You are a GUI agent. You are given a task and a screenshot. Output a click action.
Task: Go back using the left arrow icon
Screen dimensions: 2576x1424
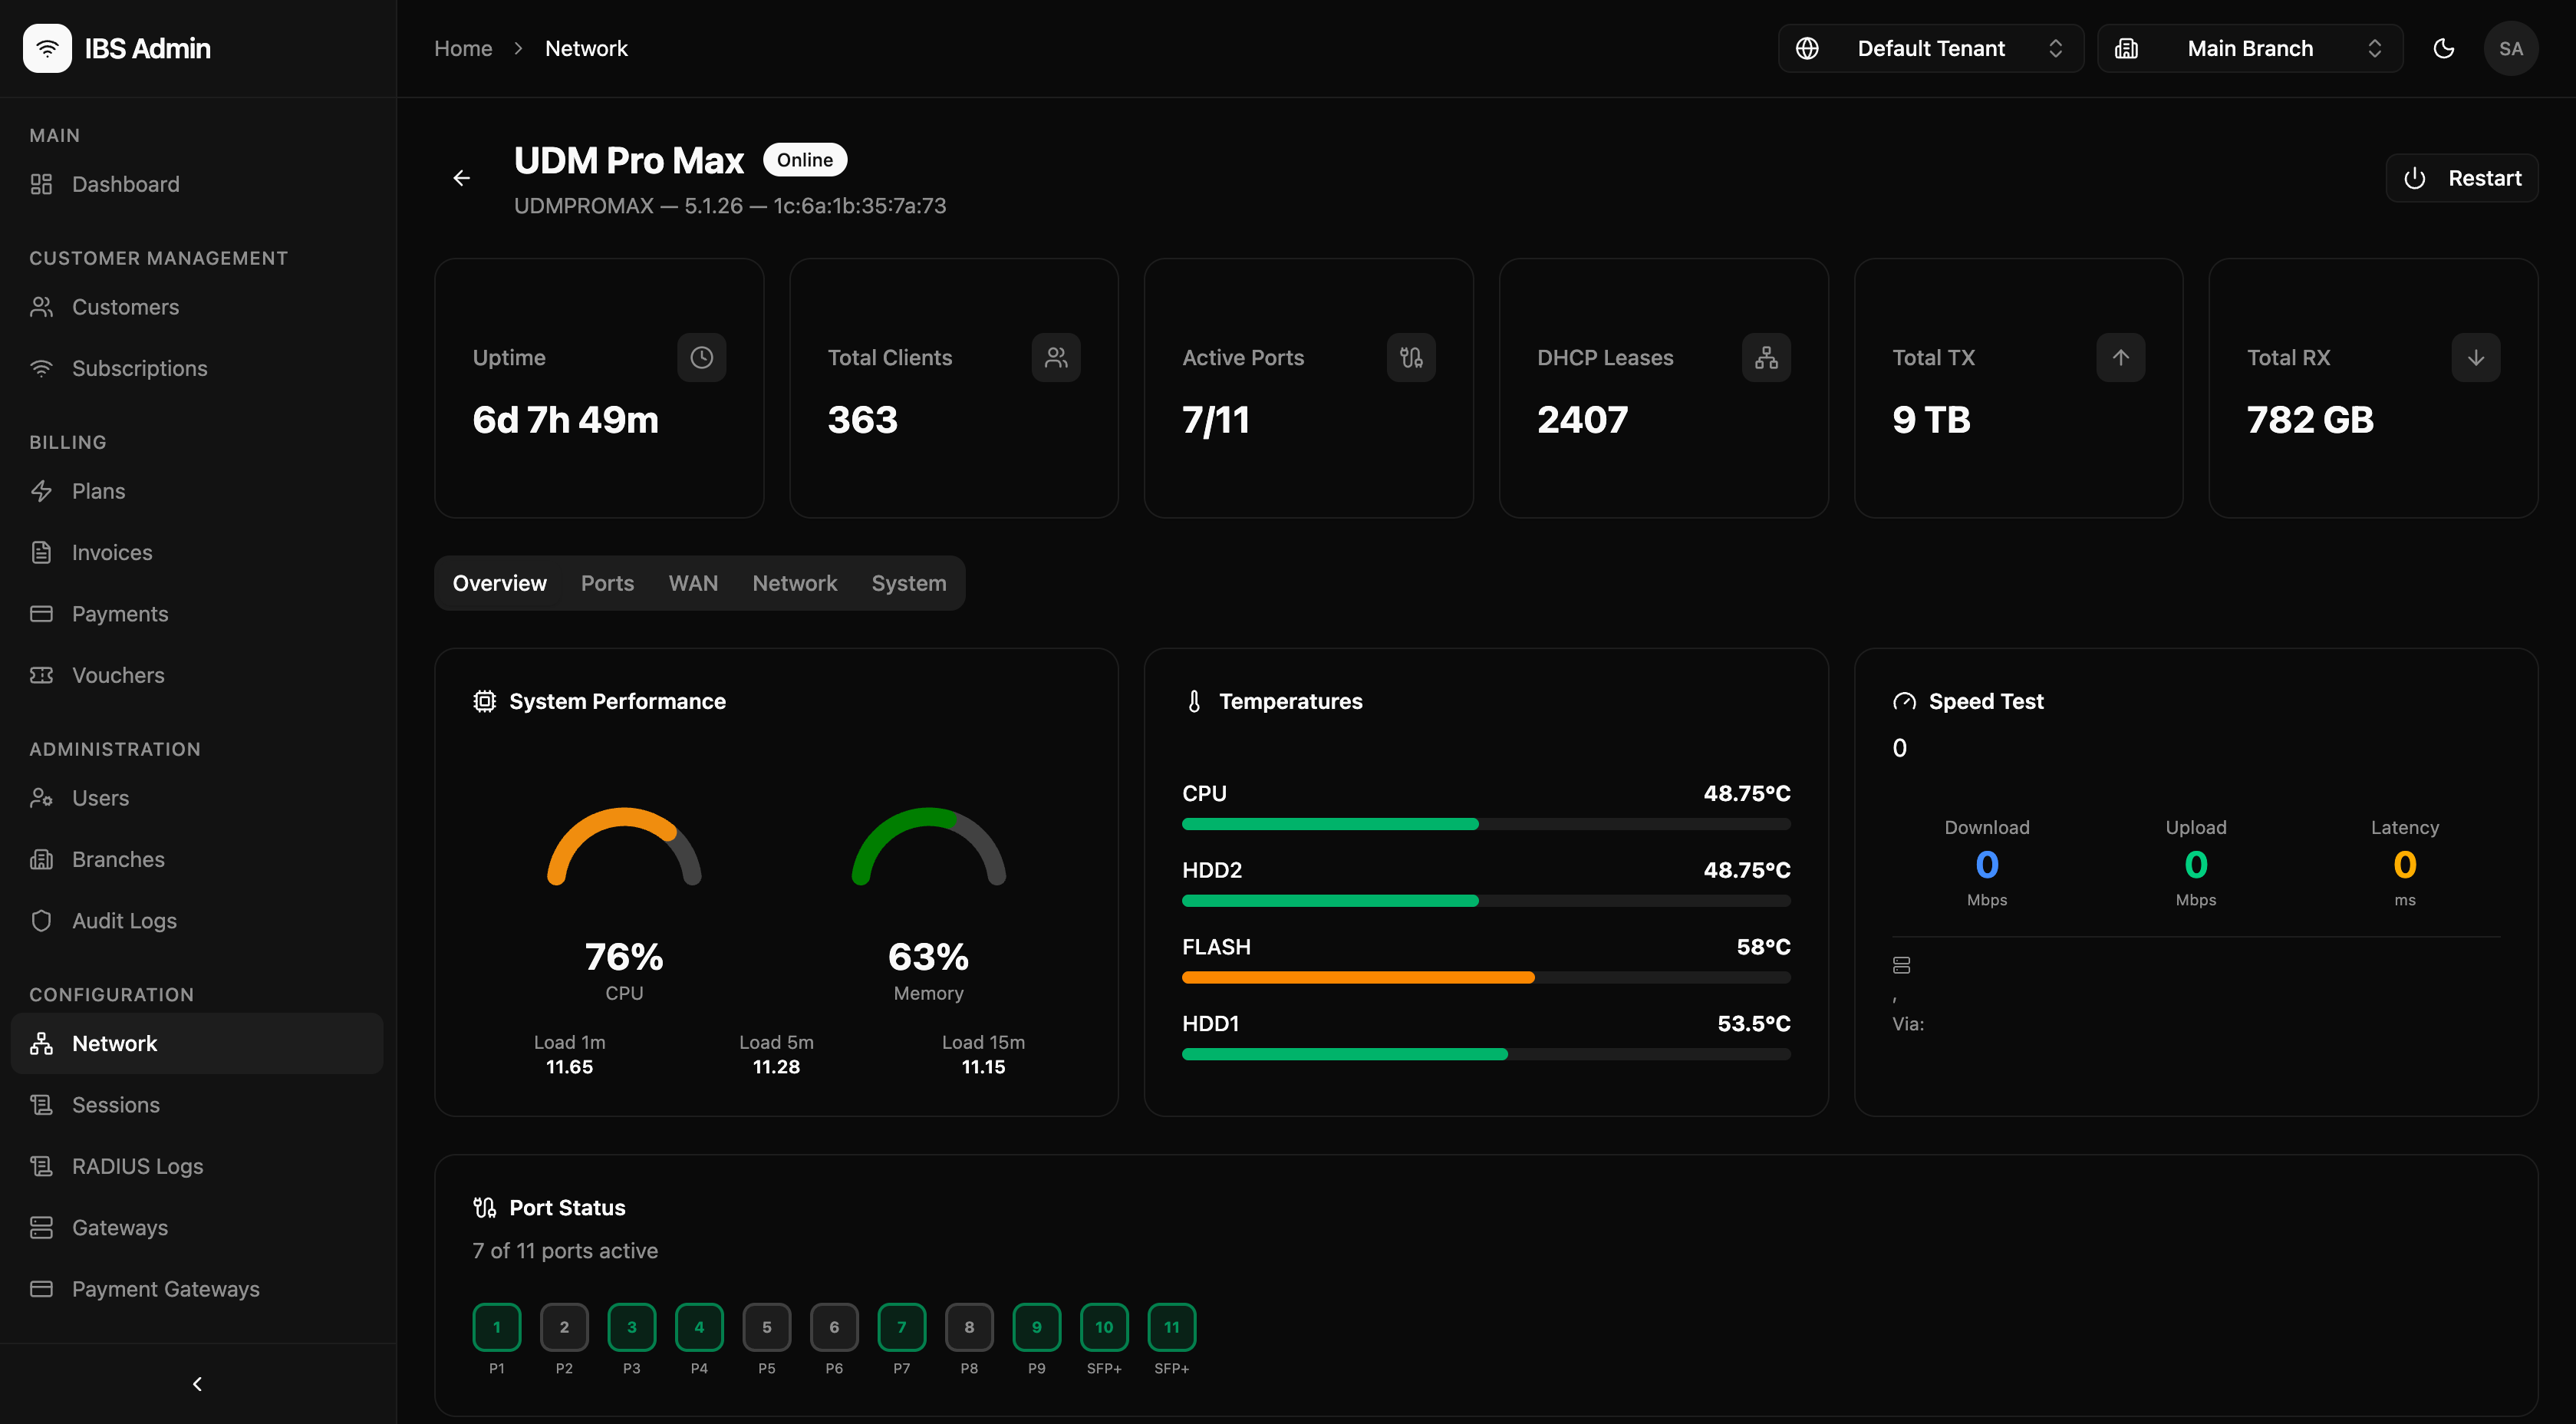(x=461, y=178)
